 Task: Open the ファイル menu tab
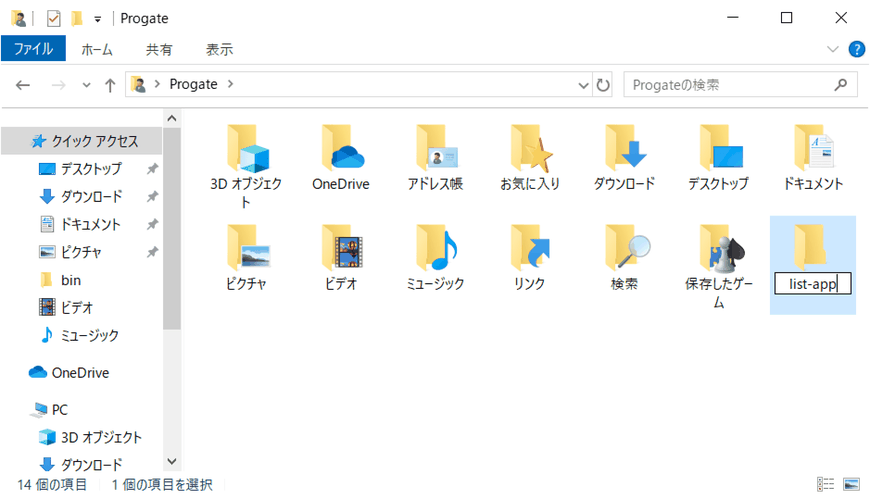click(x=33, y=49)
